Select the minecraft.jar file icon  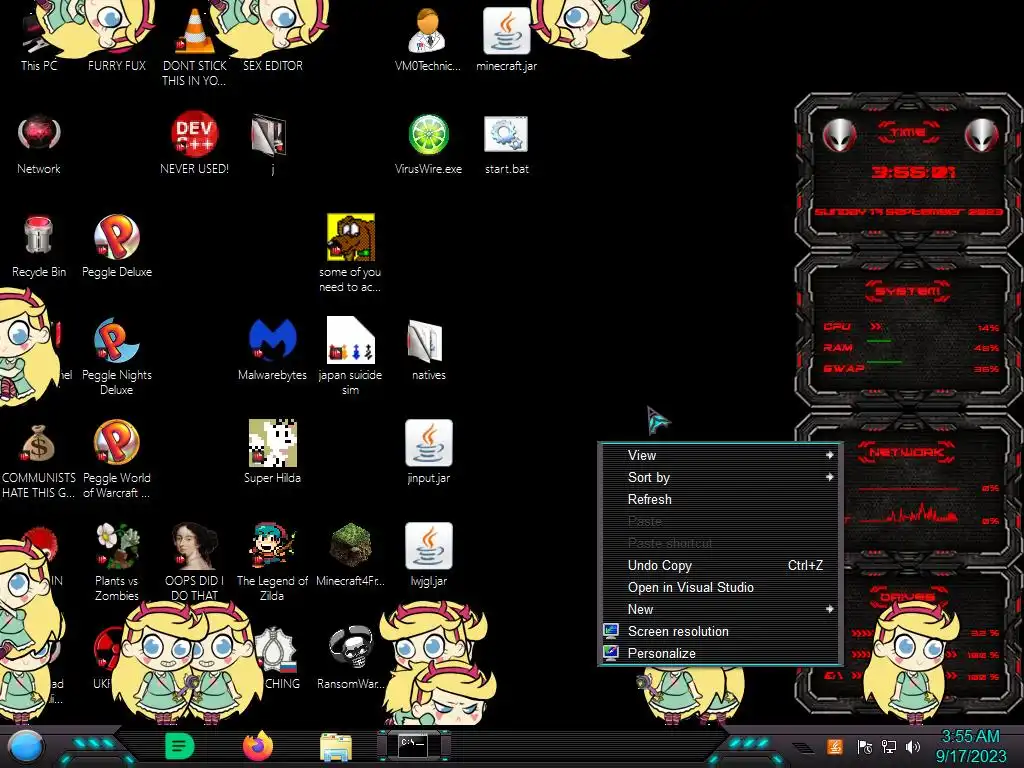[x=506, y=39]
